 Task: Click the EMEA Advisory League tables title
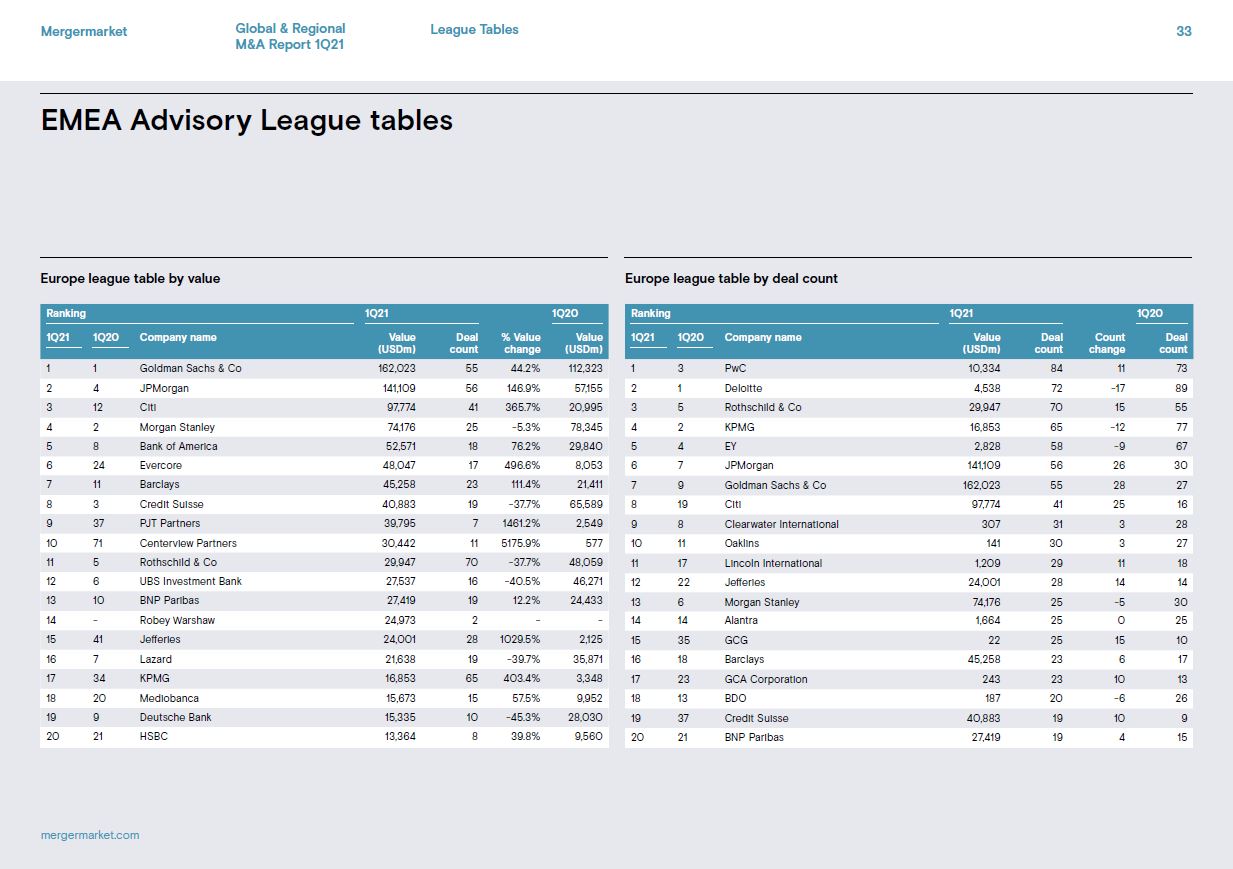pos(247,121)
